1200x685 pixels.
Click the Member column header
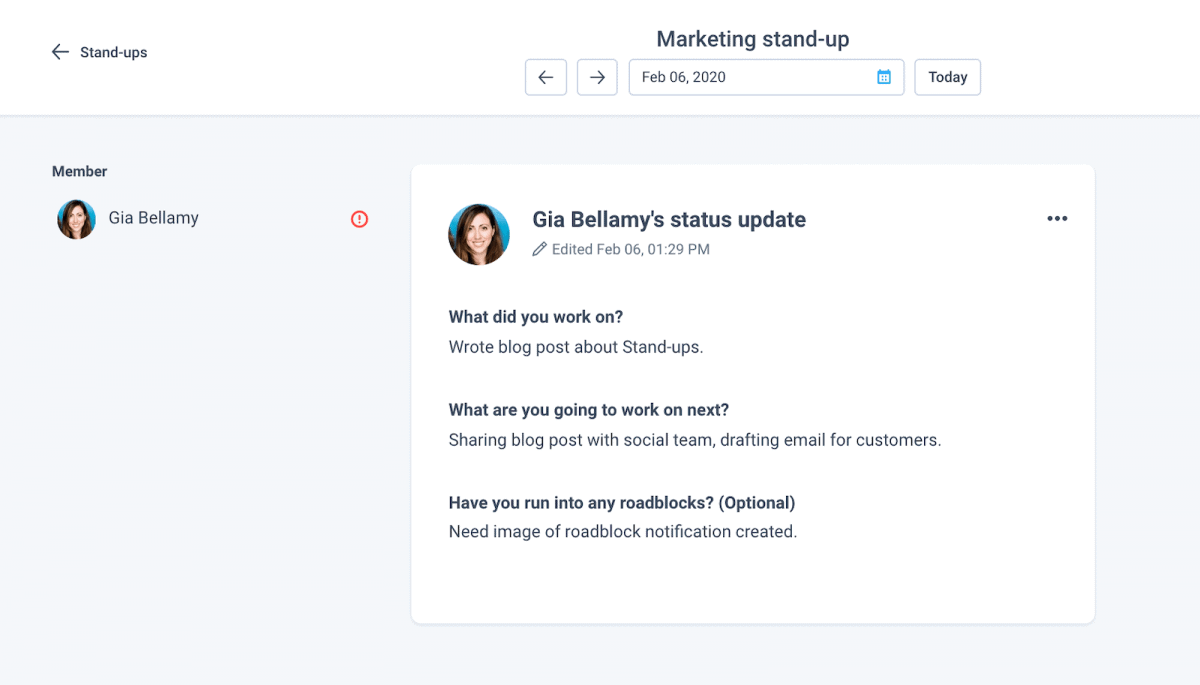tap(79, 171)
